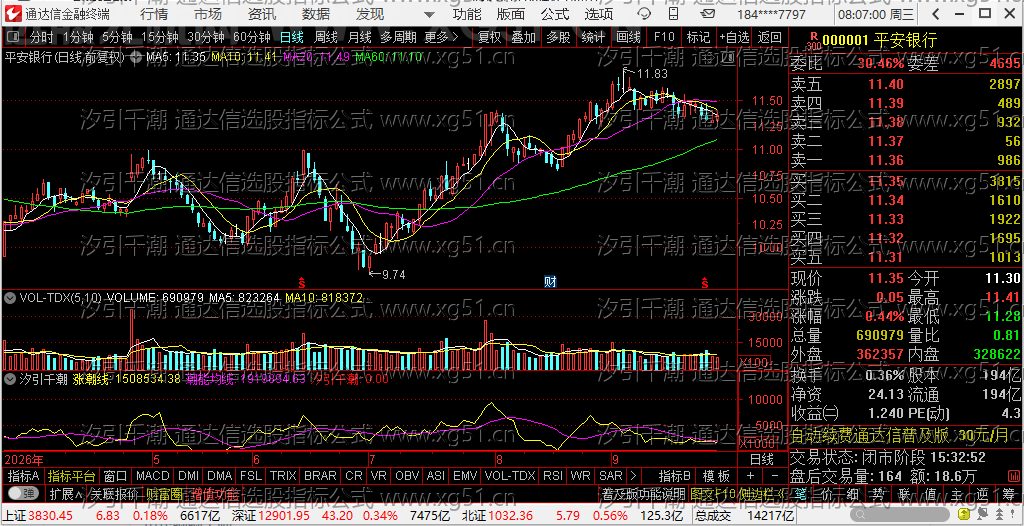
Task: Click the 上证 3830.45 index text
Action: 39,516
